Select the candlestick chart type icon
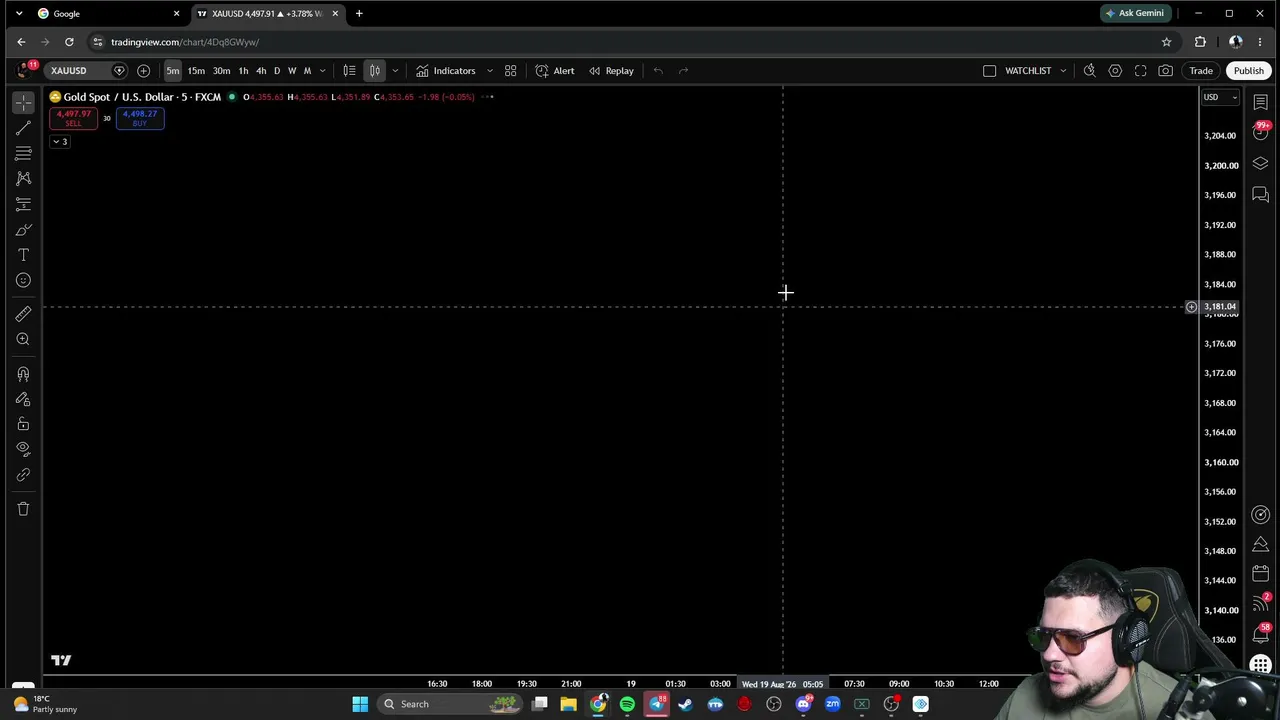The width and height of the screenshot is (1280, 720). (x=375, y=71)
